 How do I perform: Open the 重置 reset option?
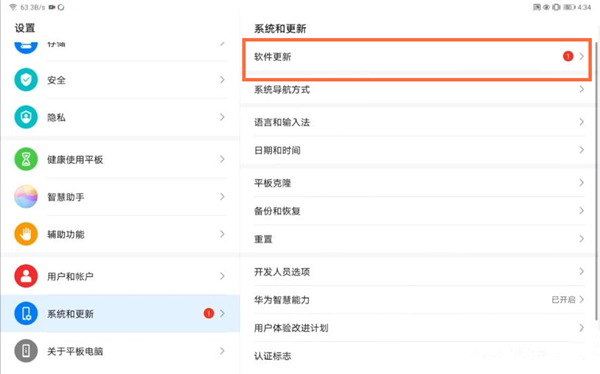point(419,239)
